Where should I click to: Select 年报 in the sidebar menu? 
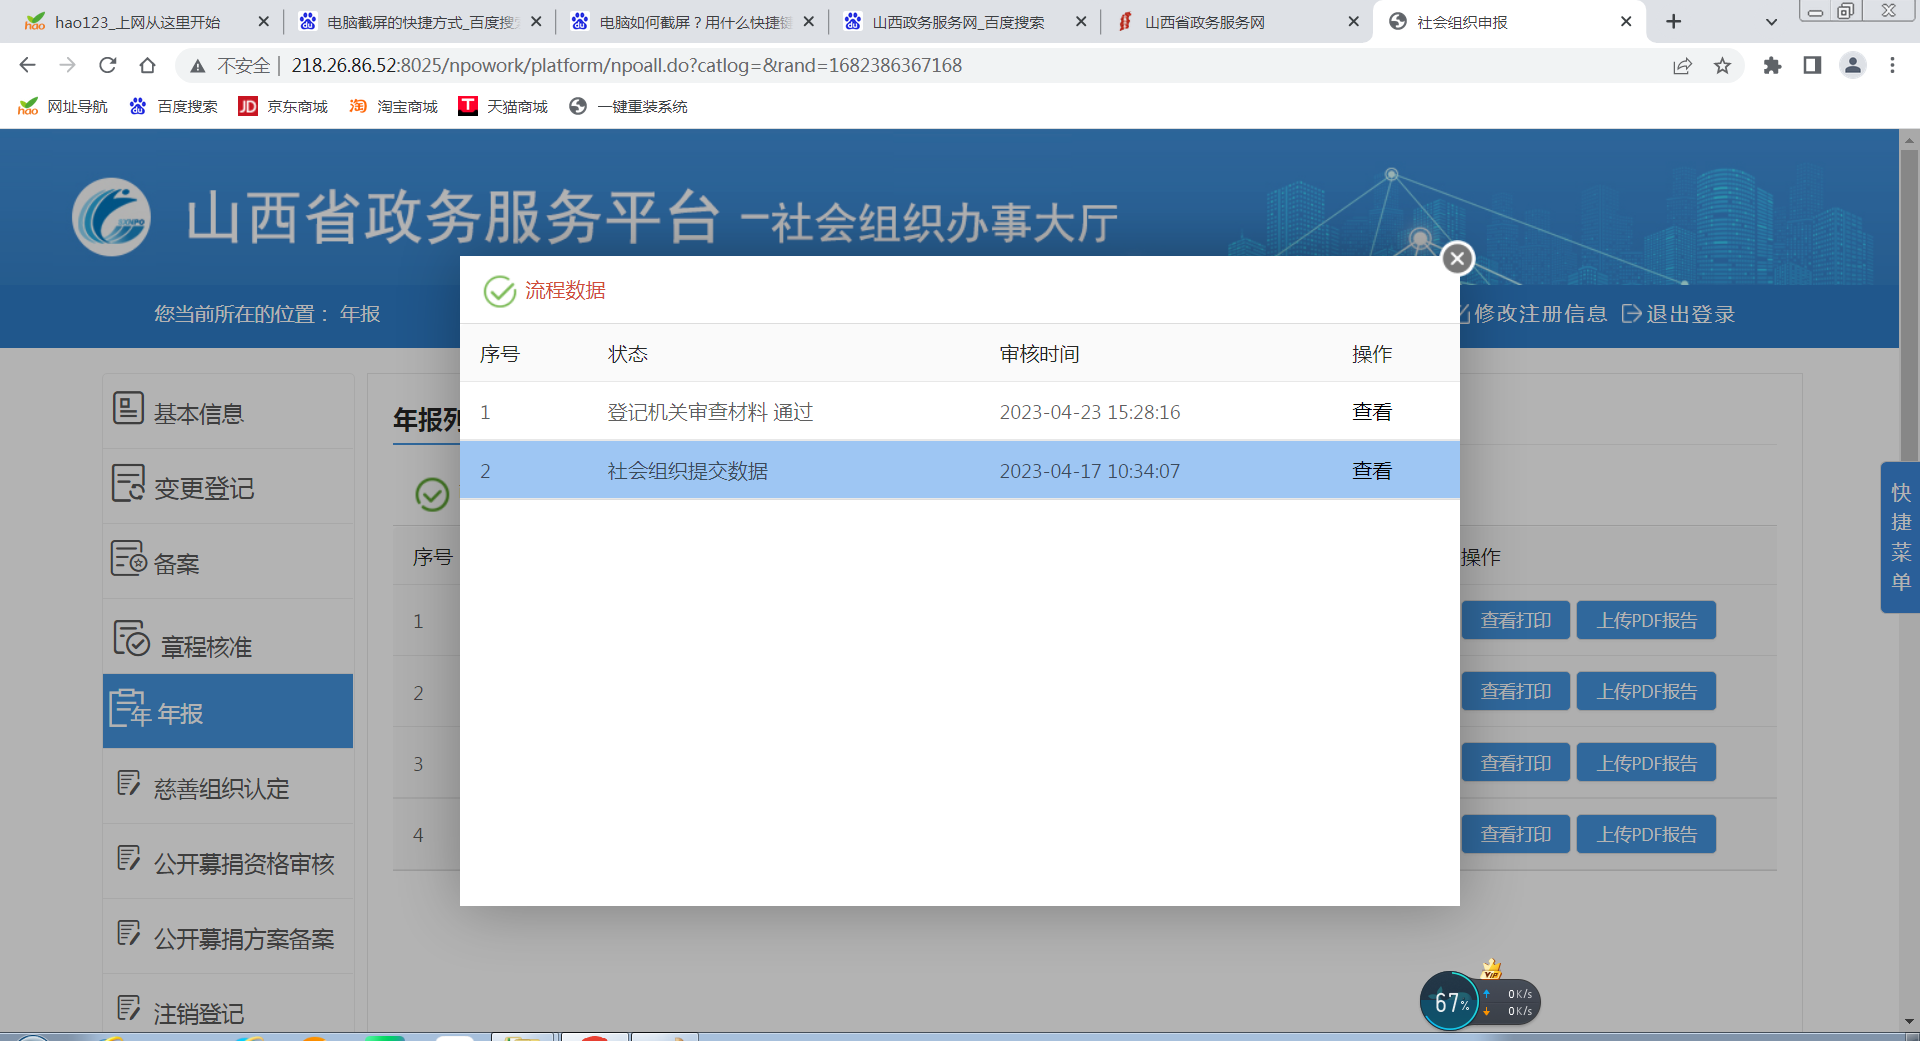point(180,713)
